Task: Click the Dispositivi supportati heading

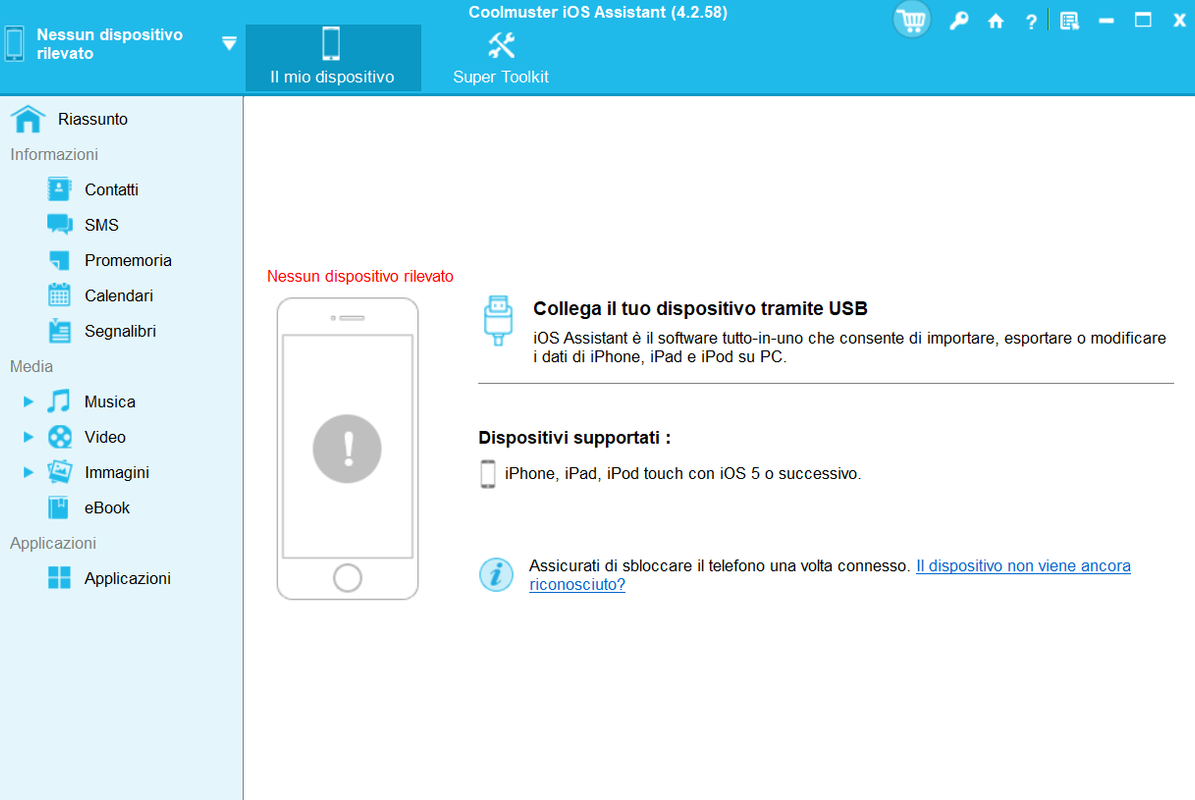Action: click(x=574, y=438)
